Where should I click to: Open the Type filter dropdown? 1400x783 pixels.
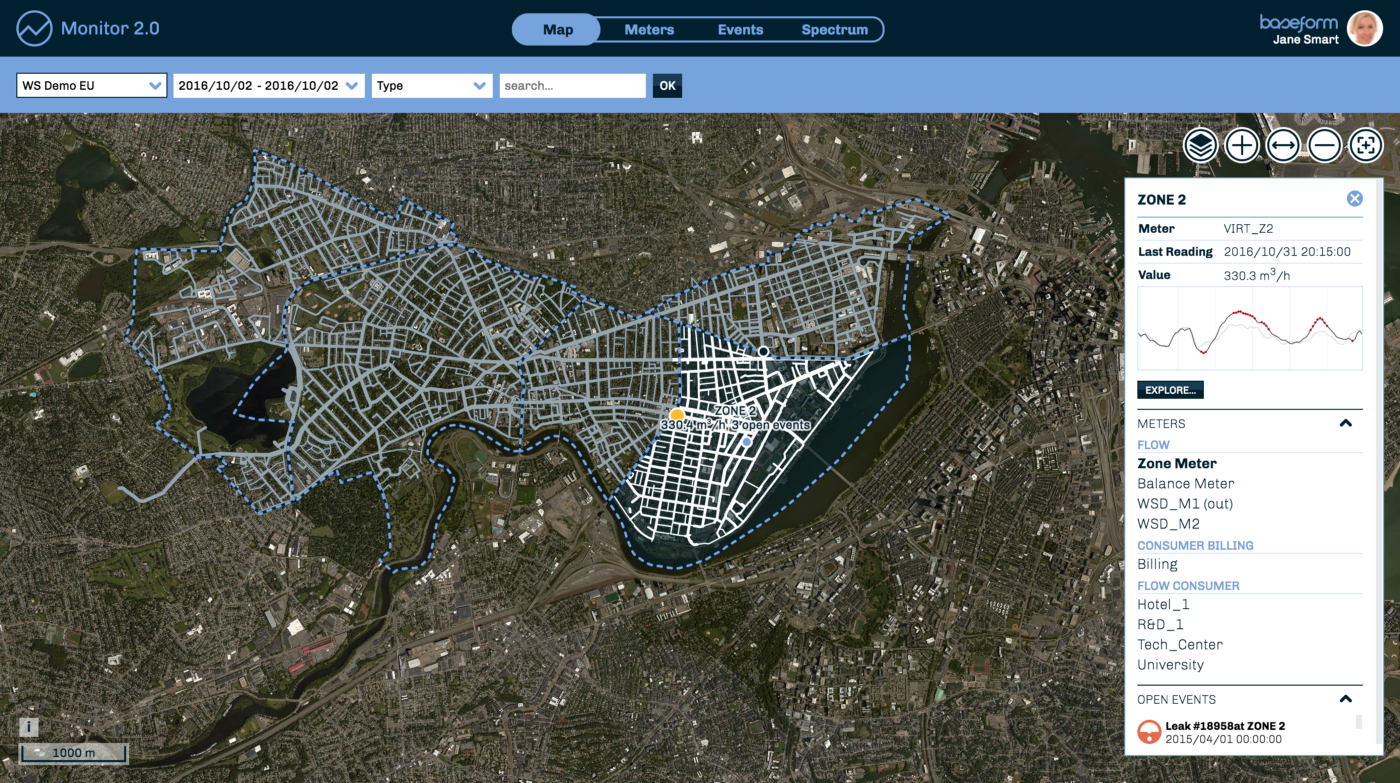[x=432, y=86]
